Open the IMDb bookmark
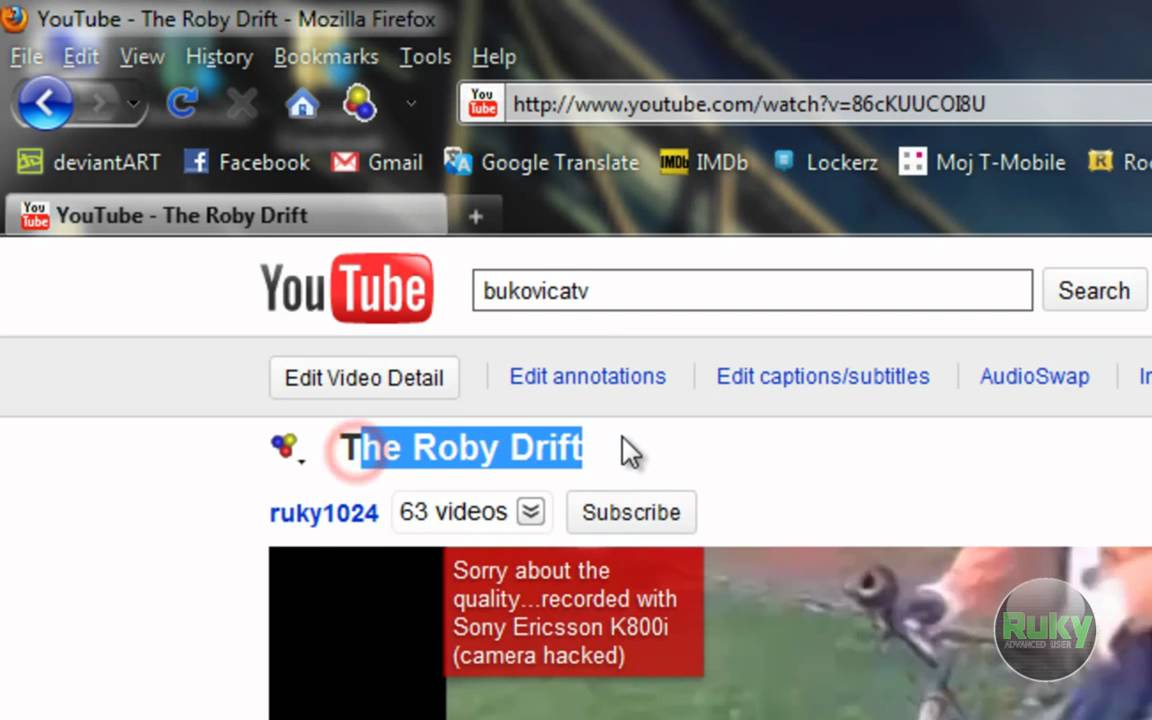1152x720 pixels. click(703, 162)
